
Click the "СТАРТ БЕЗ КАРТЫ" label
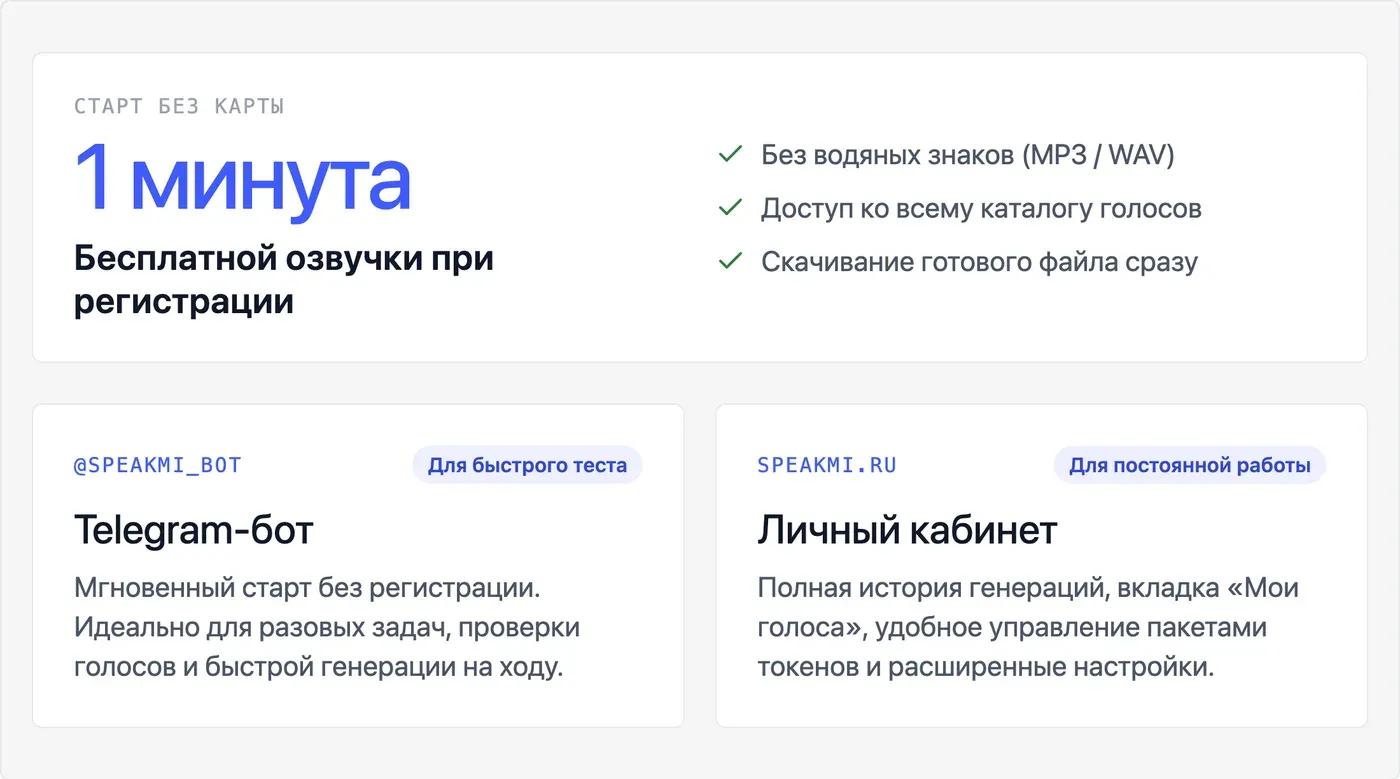click(179, 106)
